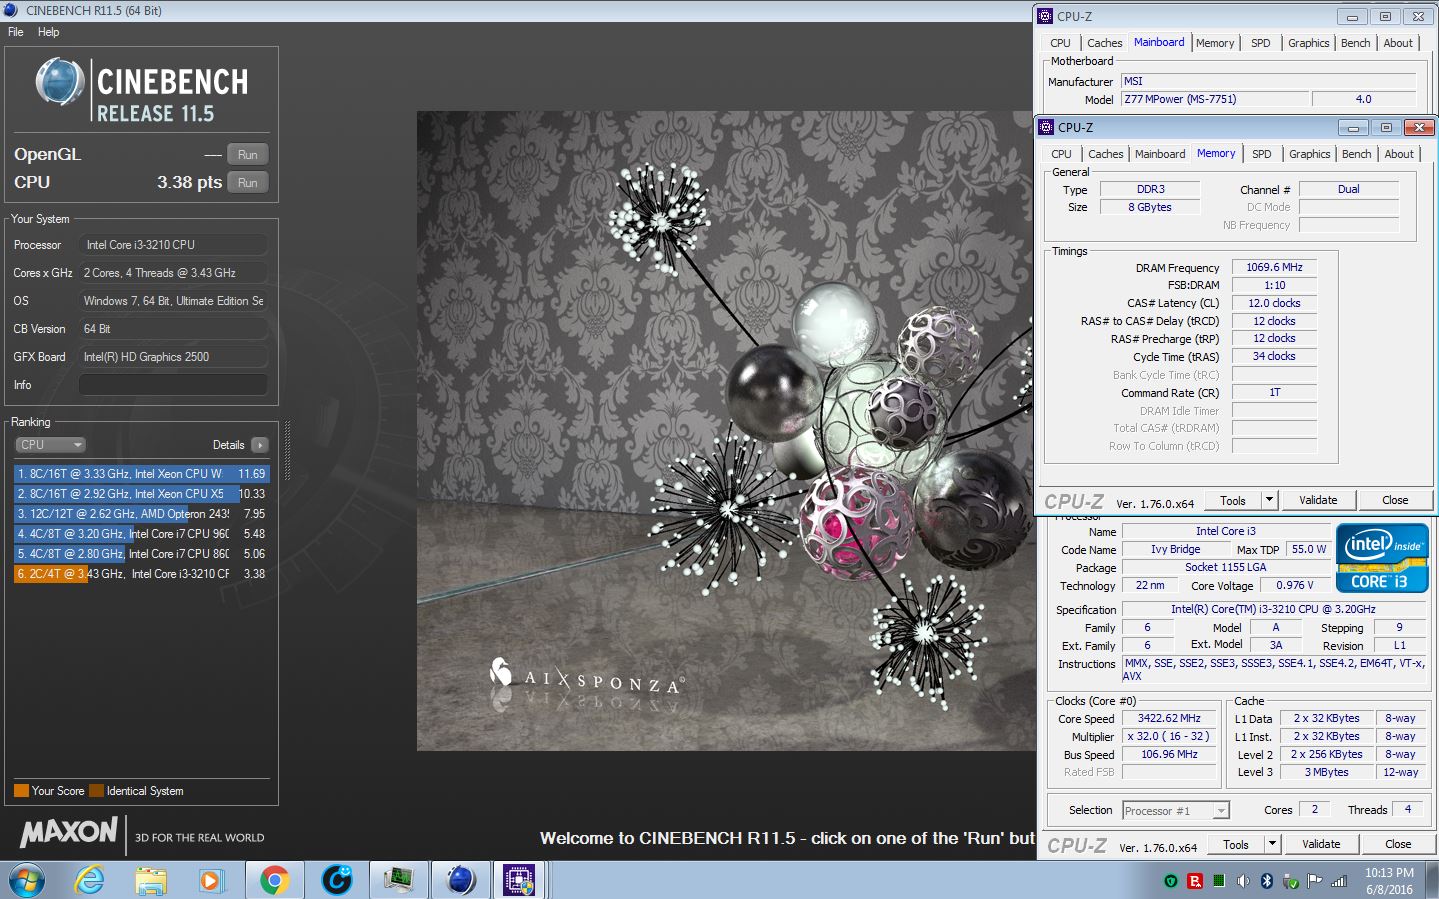Switch to Mainboard tab in front CPU-Z window

[x=1160, y=154]
